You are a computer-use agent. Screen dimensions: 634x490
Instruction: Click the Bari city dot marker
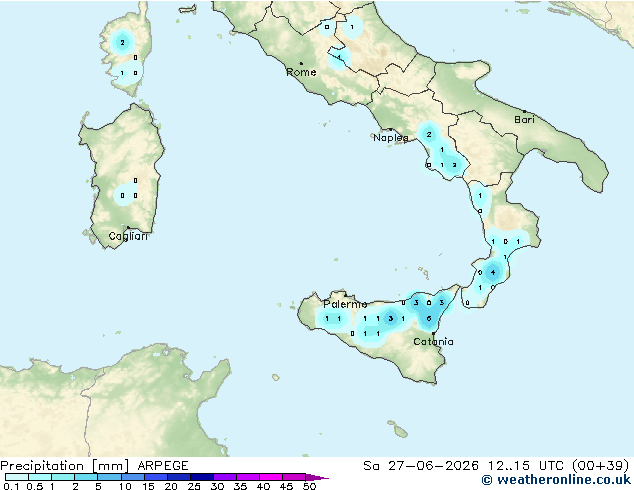[x=524, y=111]
